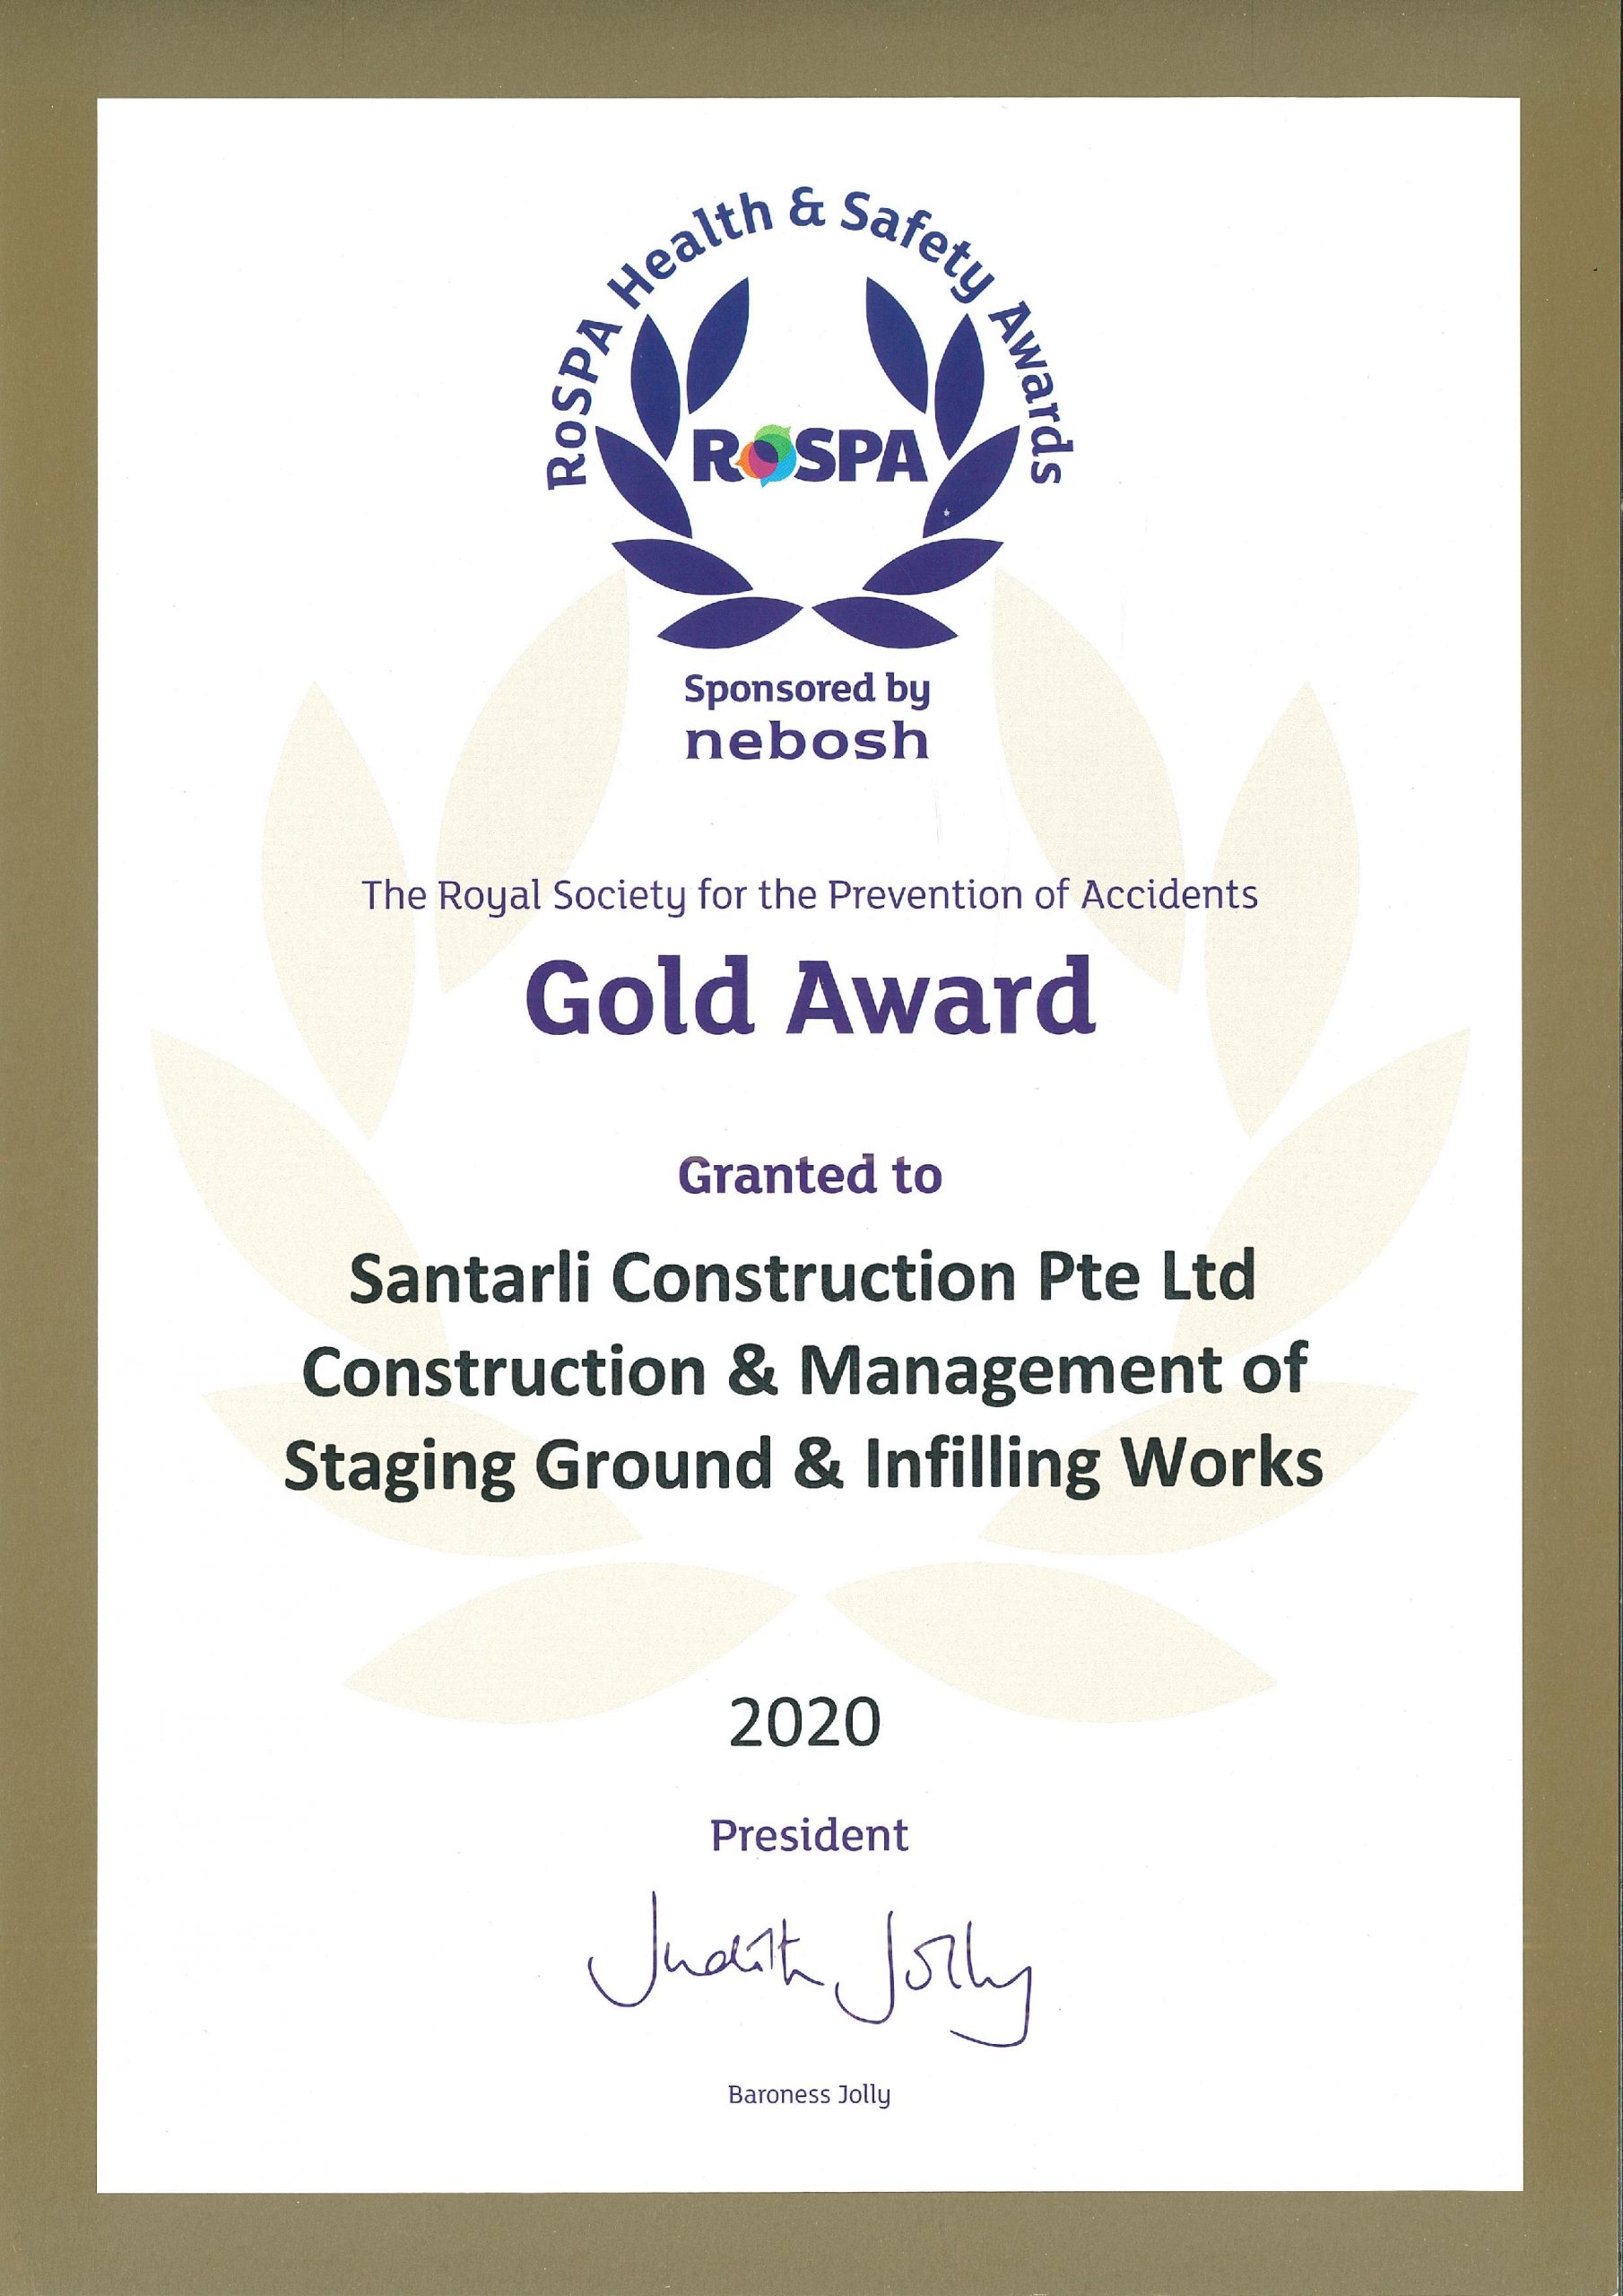
Task: Click 'The Royal Society for the Prevention of Accidents'
Action: (811, 895)
